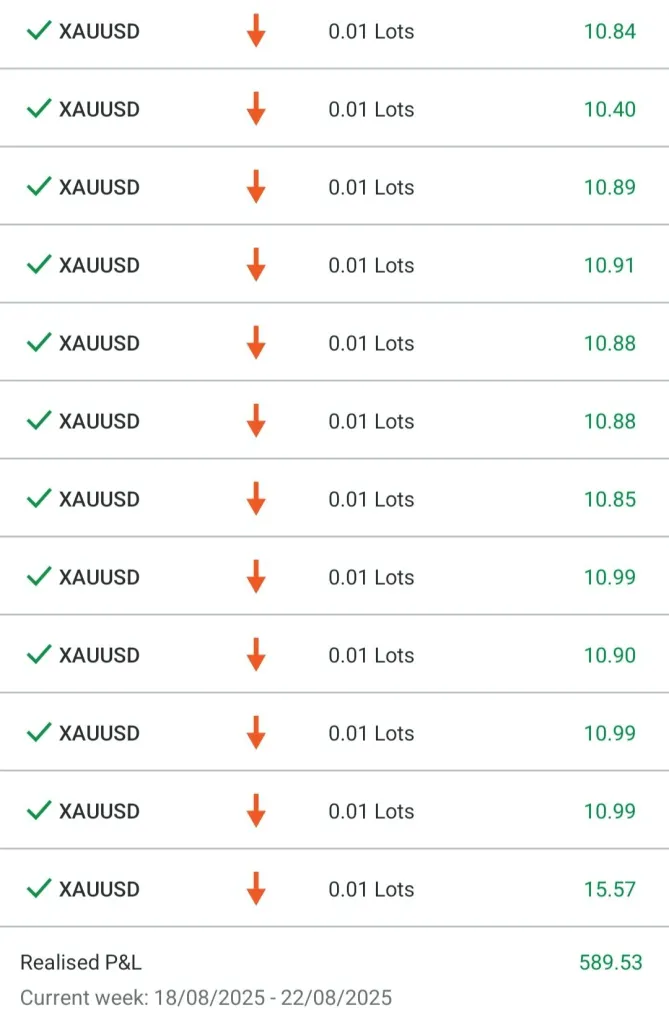This screenshot has height=1023, width=669.
Task: Open the XAUUSD trade with 15.57 profit
Action: [99, 889]
